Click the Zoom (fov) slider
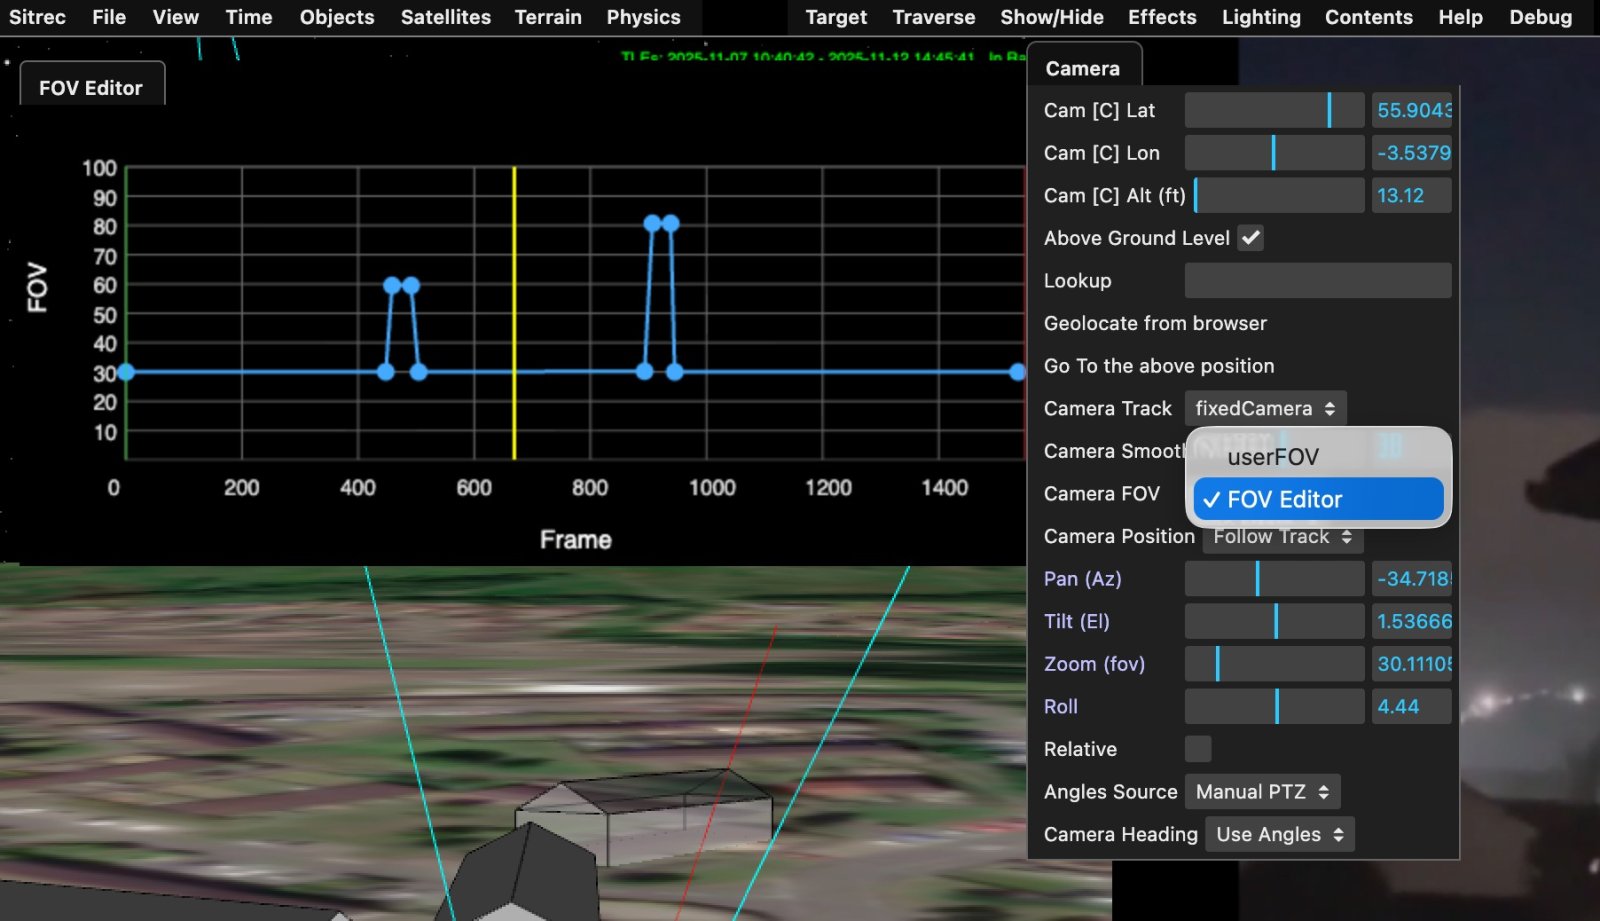Viewport: 1600px width, 921px height. point(1274,664)
